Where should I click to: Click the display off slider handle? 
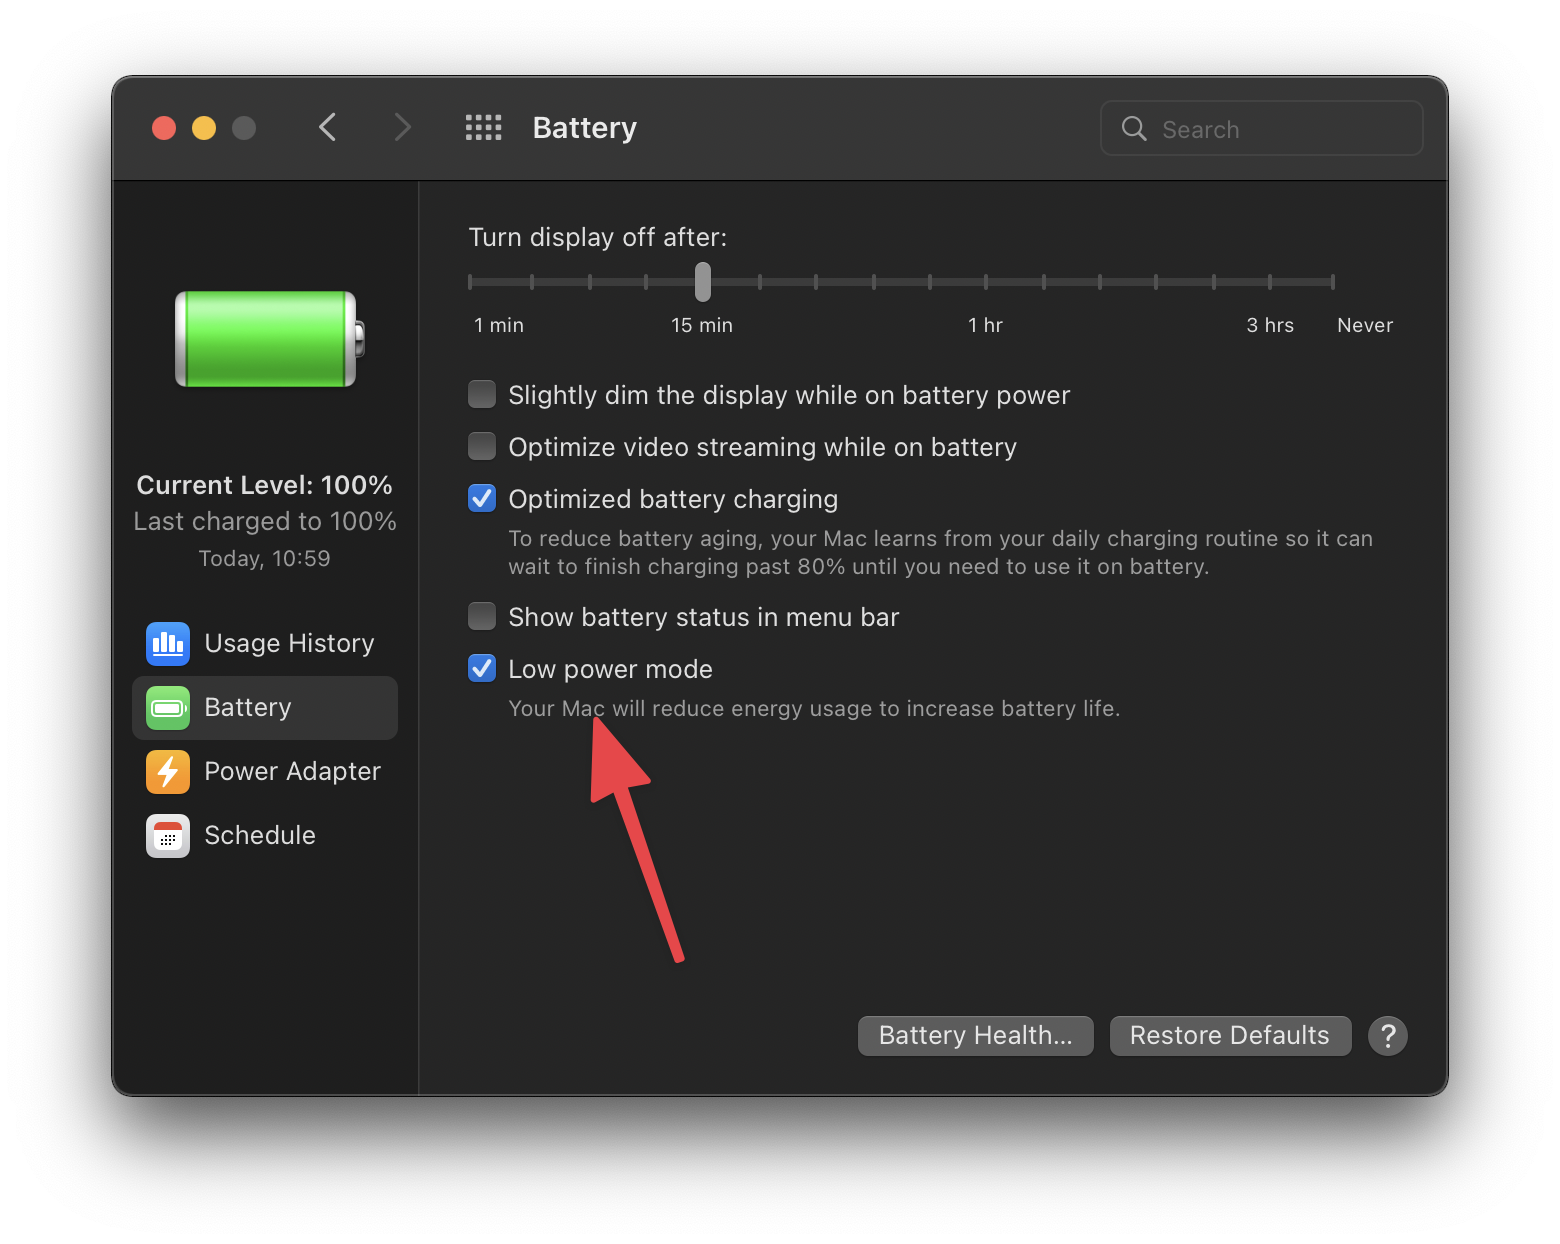pyautogui.click(x=703, y=282)
